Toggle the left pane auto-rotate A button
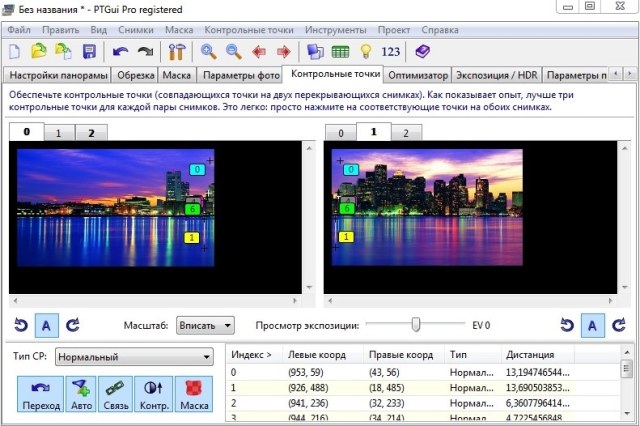 click(46, 325)
